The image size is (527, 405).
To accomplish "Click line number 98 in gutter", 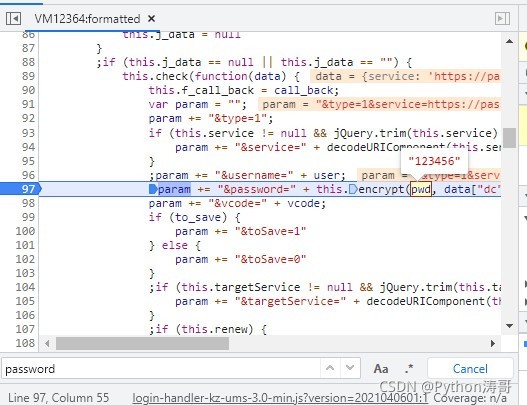I will (28, 203).
